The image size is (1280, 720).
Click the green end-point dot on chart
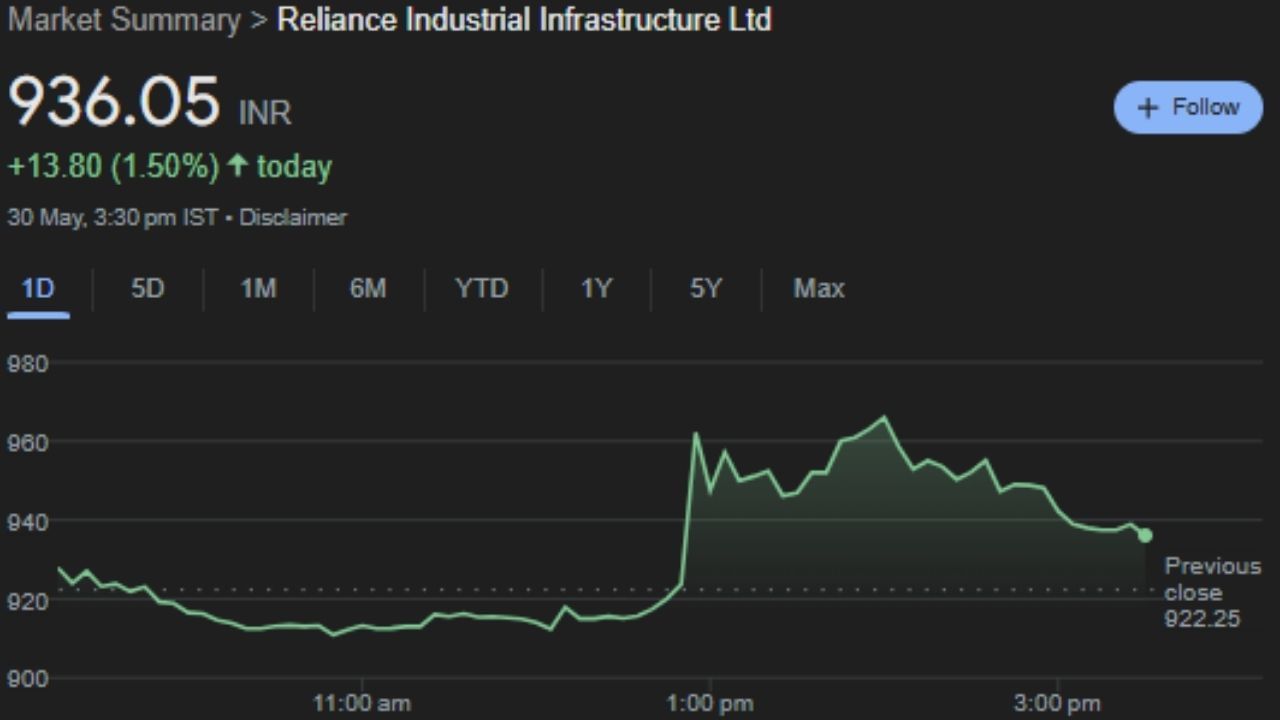(x=1145, y=536)
